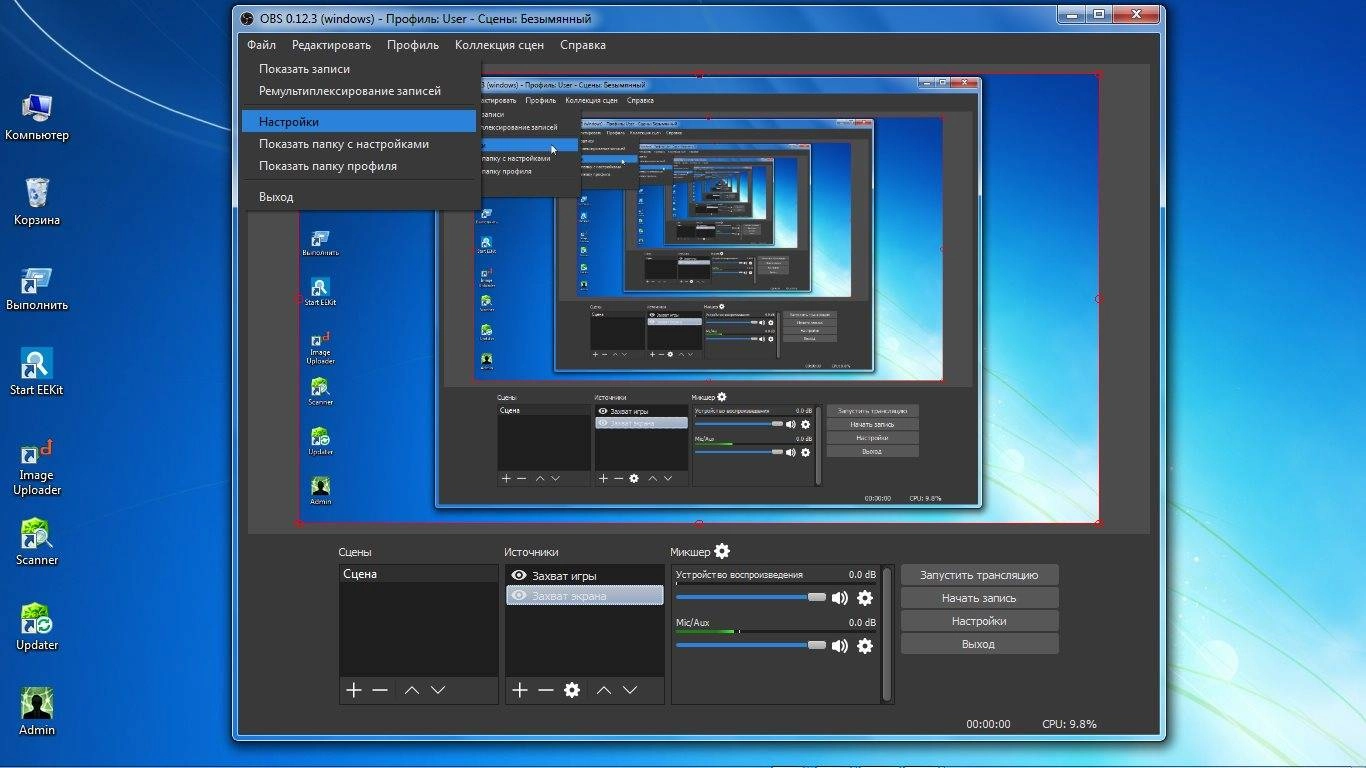
Task: Move source up arrow in Источники panel
Action: [604, 690]
